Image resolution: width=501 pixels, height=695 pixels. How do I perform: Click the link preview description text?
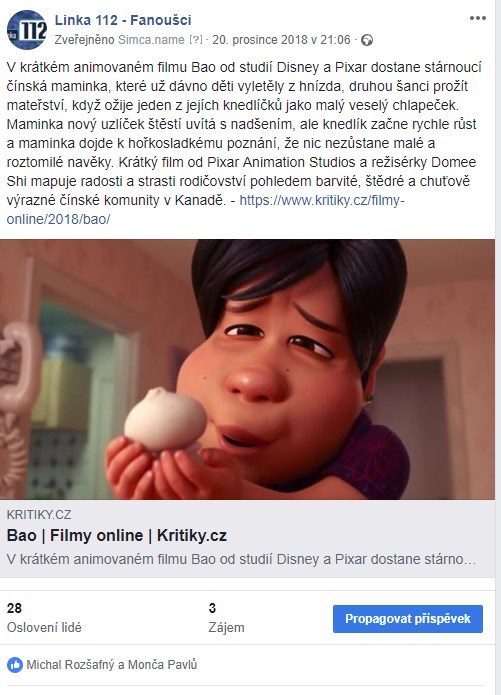tap(241, 559)
